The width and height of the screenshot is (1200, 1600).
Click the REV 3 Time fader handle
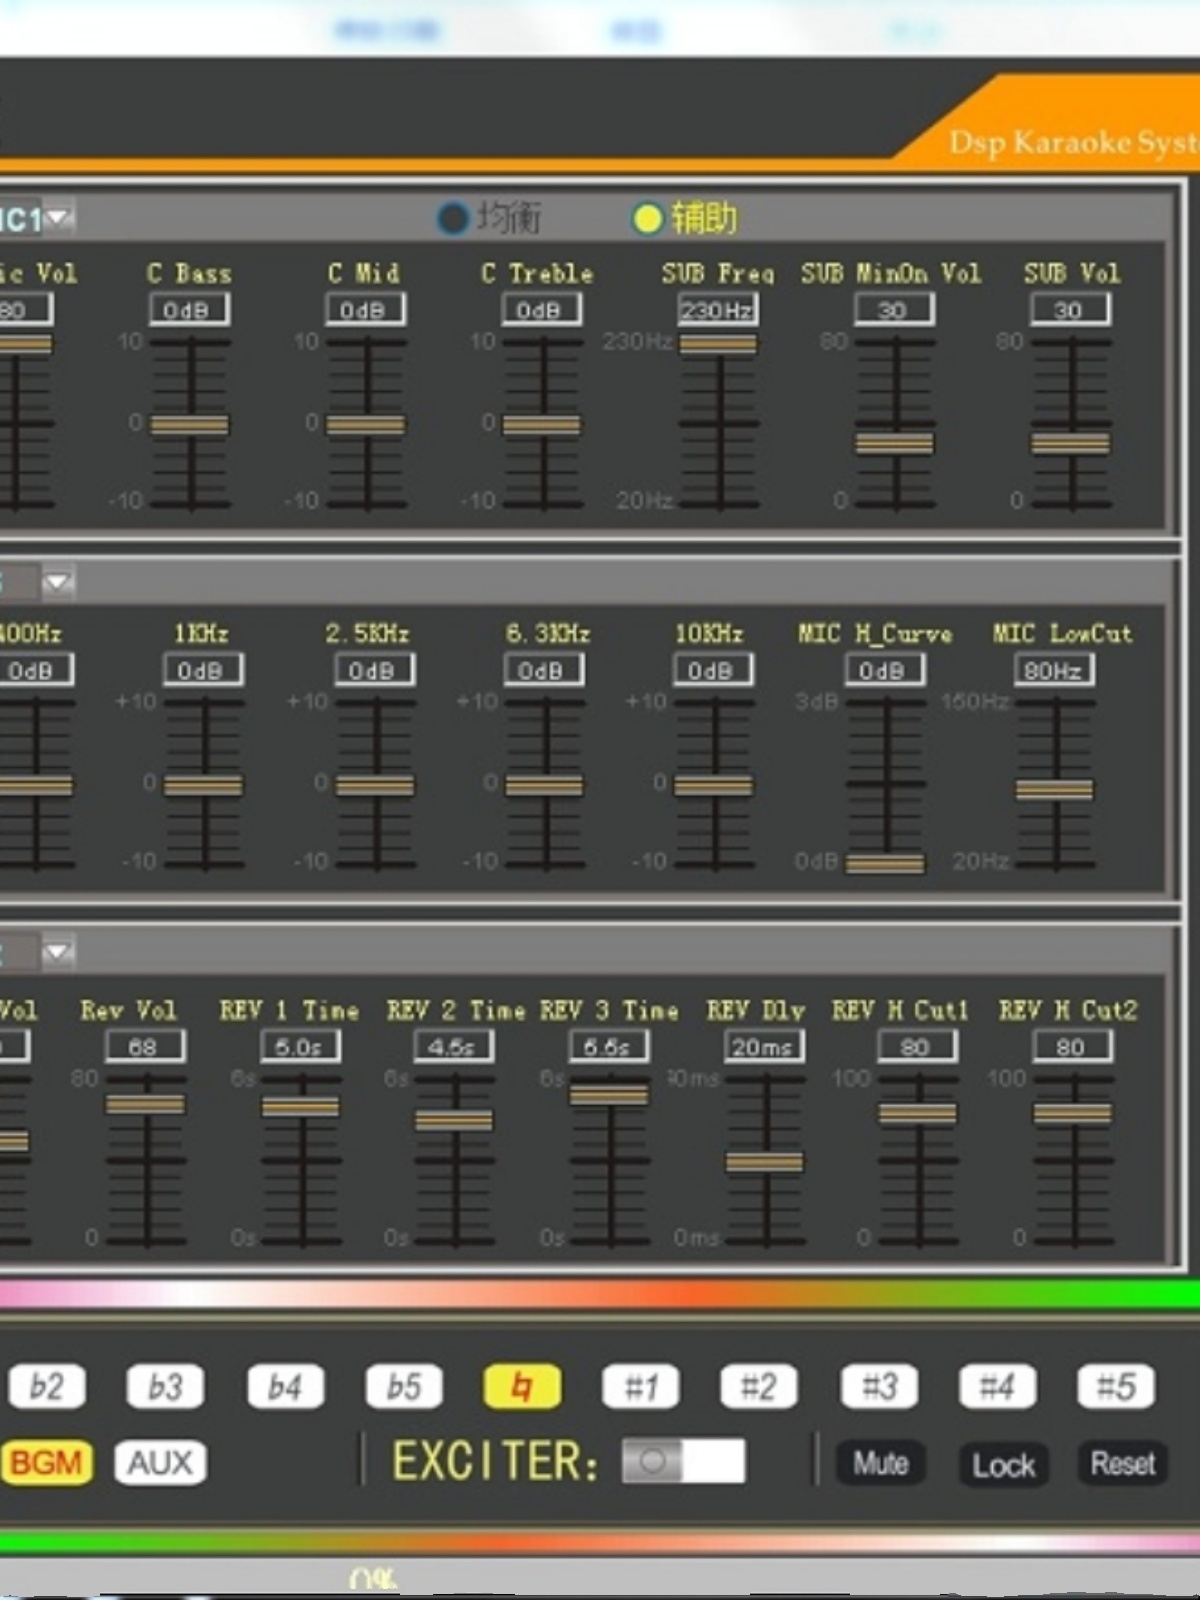(x=609, y=1094)
